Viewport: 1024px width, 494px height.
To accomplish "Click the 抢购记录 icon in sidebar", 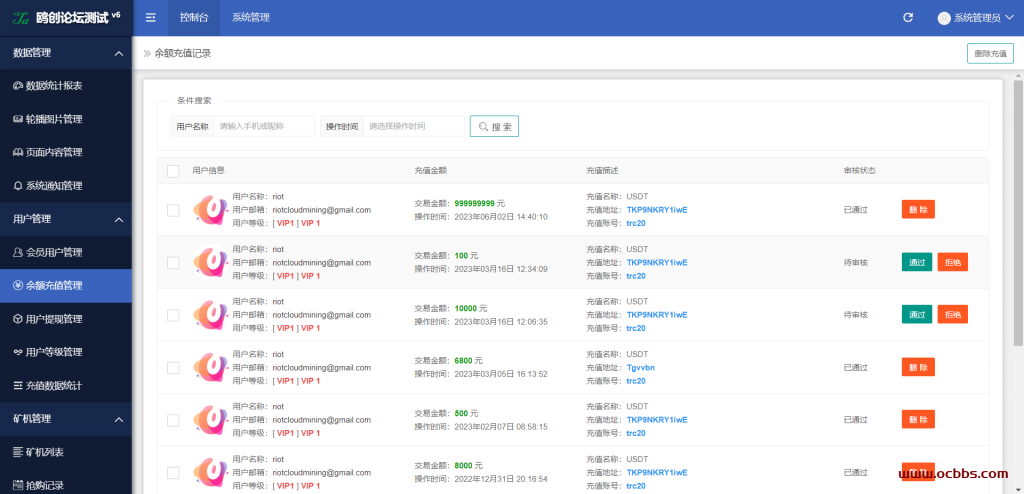I will 18,486.
